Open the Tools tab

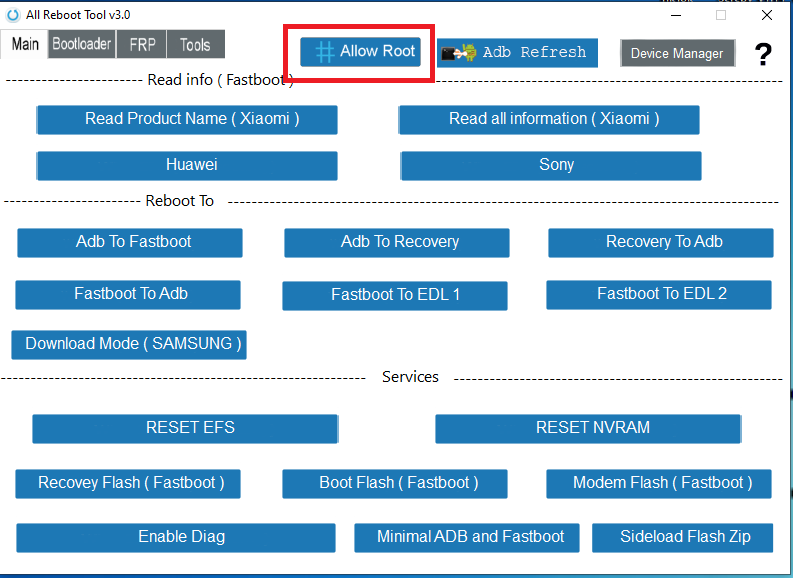(x=196, y=44)
